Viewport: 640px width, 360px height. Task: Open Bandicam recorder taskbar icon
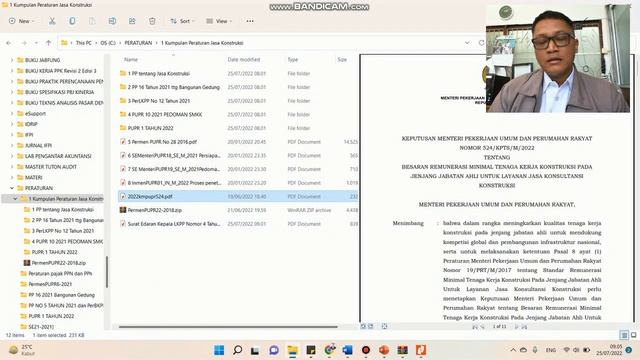[x=366, y=350]
